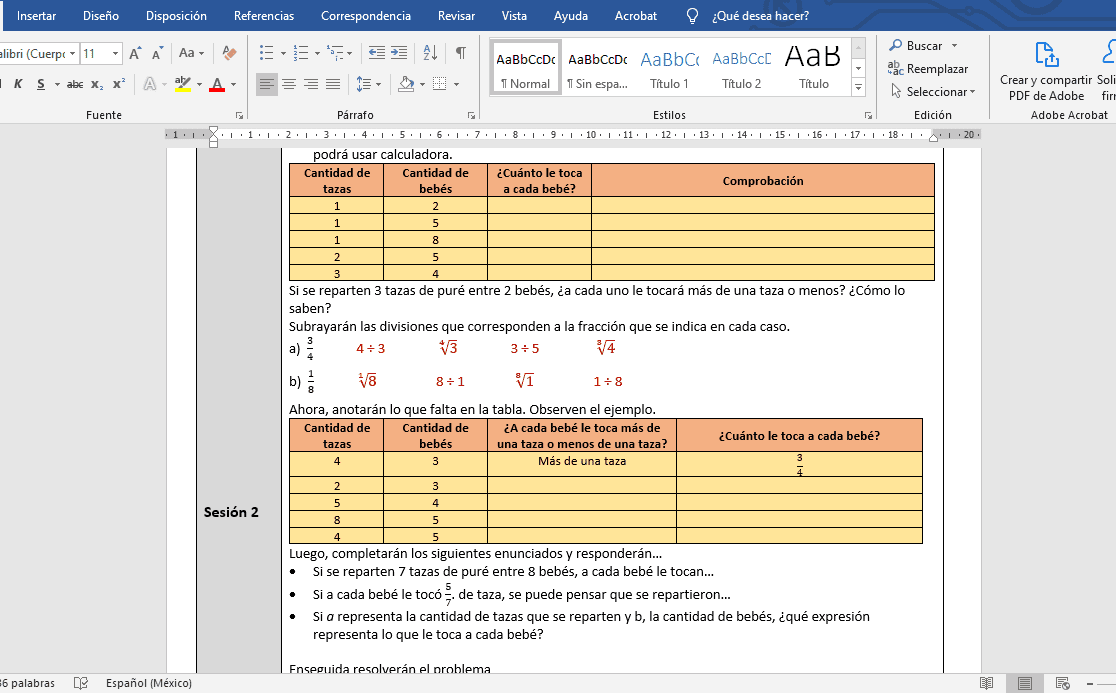The height and width of the screenshot is (693, 1116).
Task: Open the Change Case (Aa) dropdown
Action: click(191, 53)
